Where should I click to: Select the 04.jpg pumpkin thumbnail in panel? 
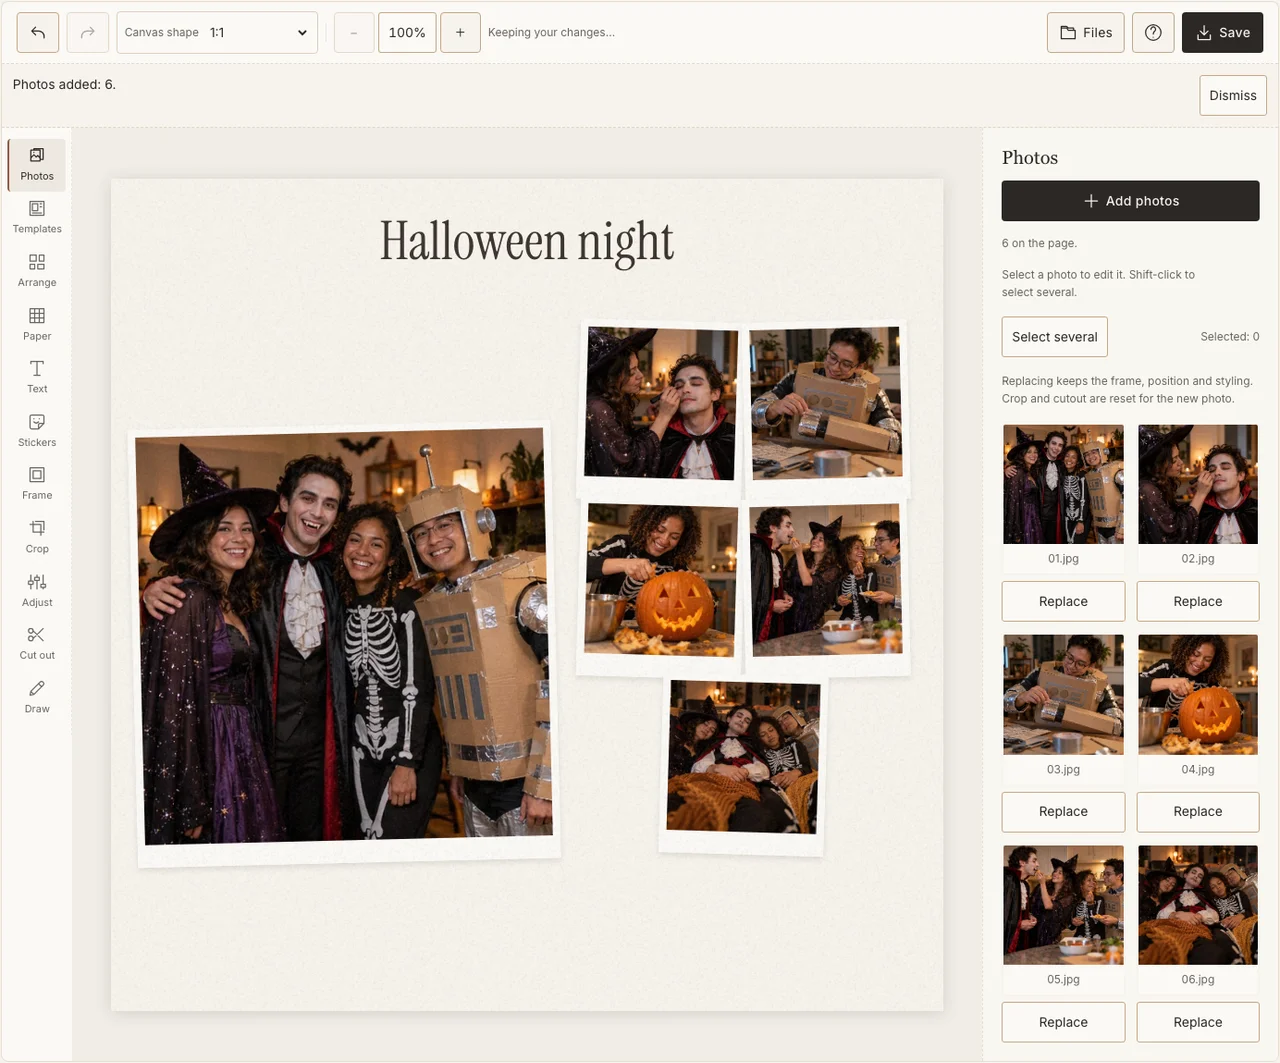[x=1198, y=695]
